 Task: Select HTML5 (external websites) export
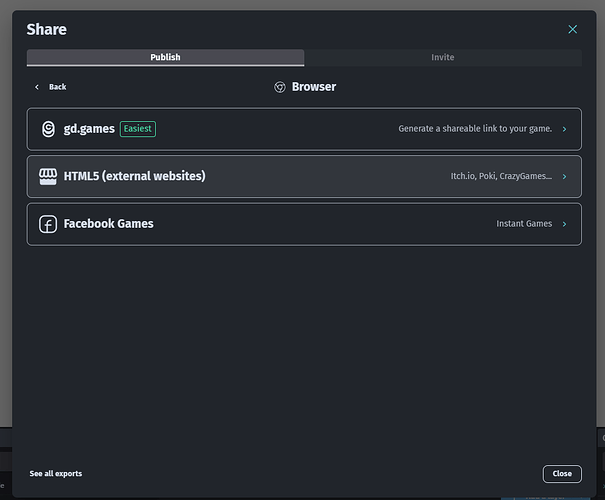pyautogui.click(x=304, y=177)
